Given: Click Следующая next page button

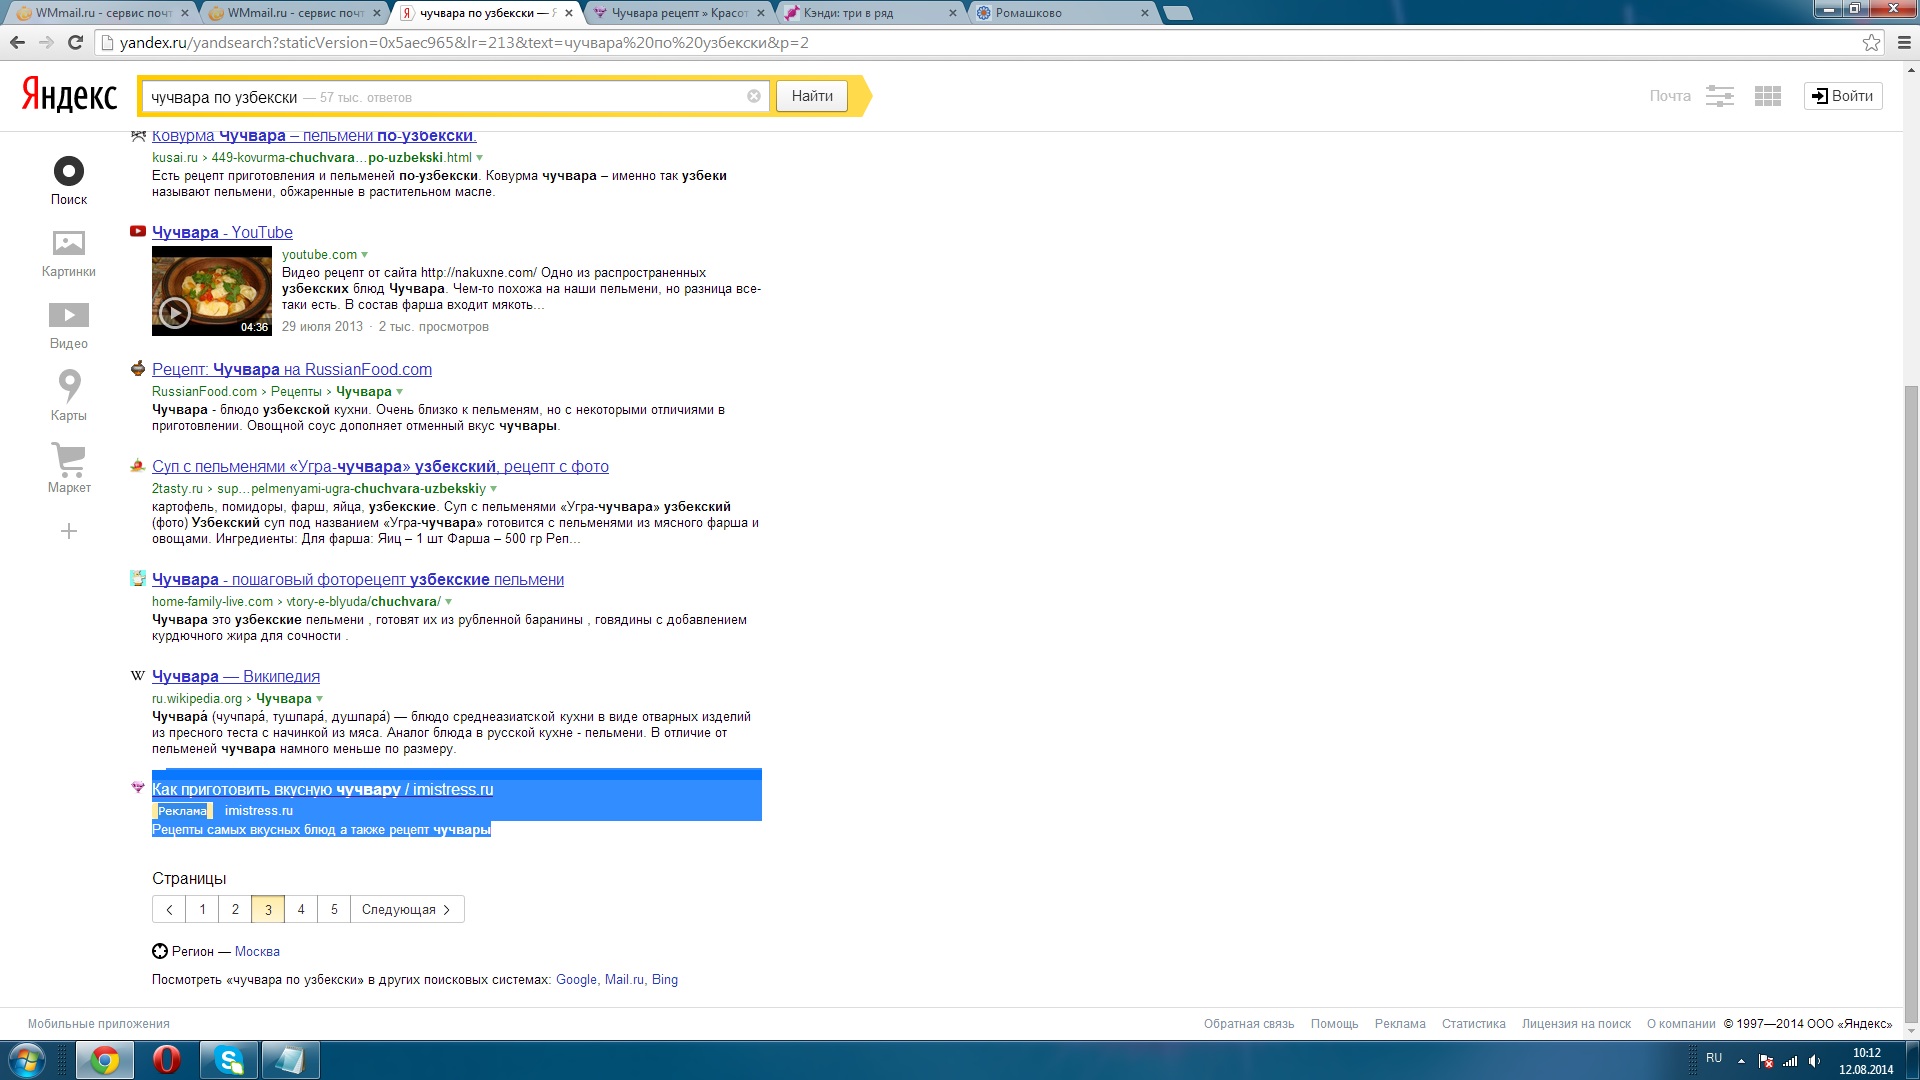Looking at the screenshot, I should click(x=407, y=909).
